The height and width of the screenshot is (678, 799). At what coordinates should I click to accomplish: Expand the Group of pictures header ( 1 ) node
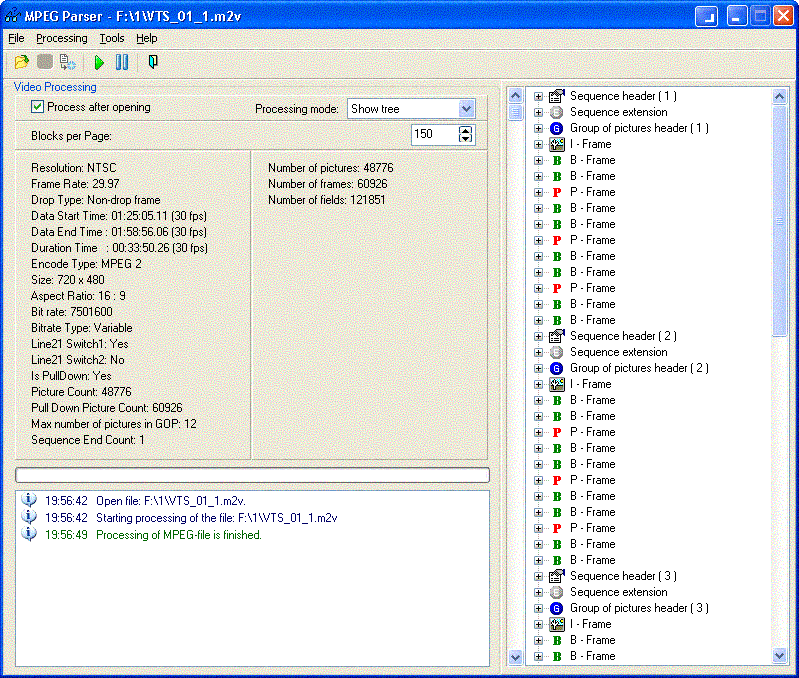click(538, 128)
